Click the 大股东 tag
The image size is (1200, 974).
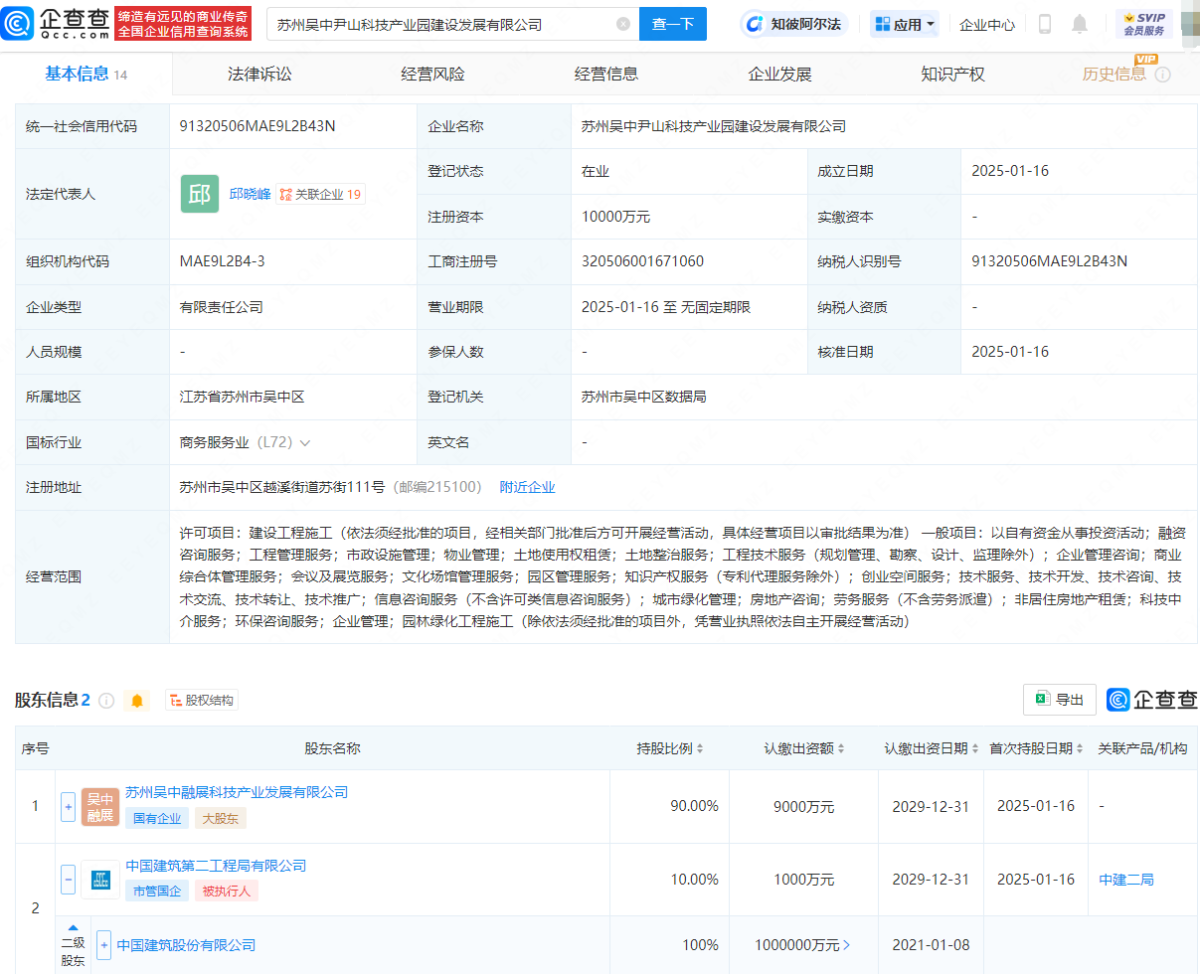(221, 818)
